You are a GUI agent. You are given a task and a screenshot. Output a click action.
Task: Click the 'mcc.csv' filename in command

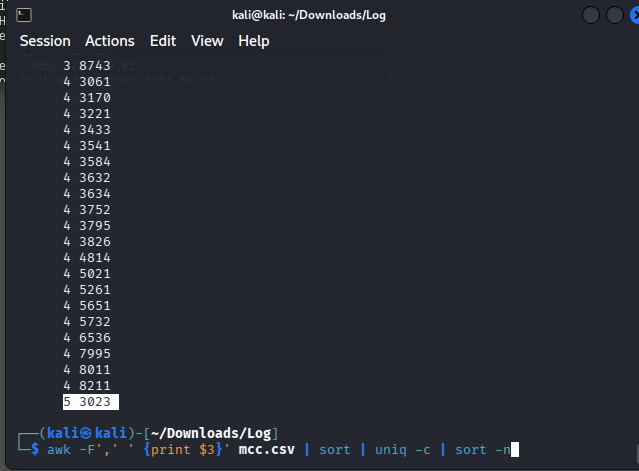267,450
